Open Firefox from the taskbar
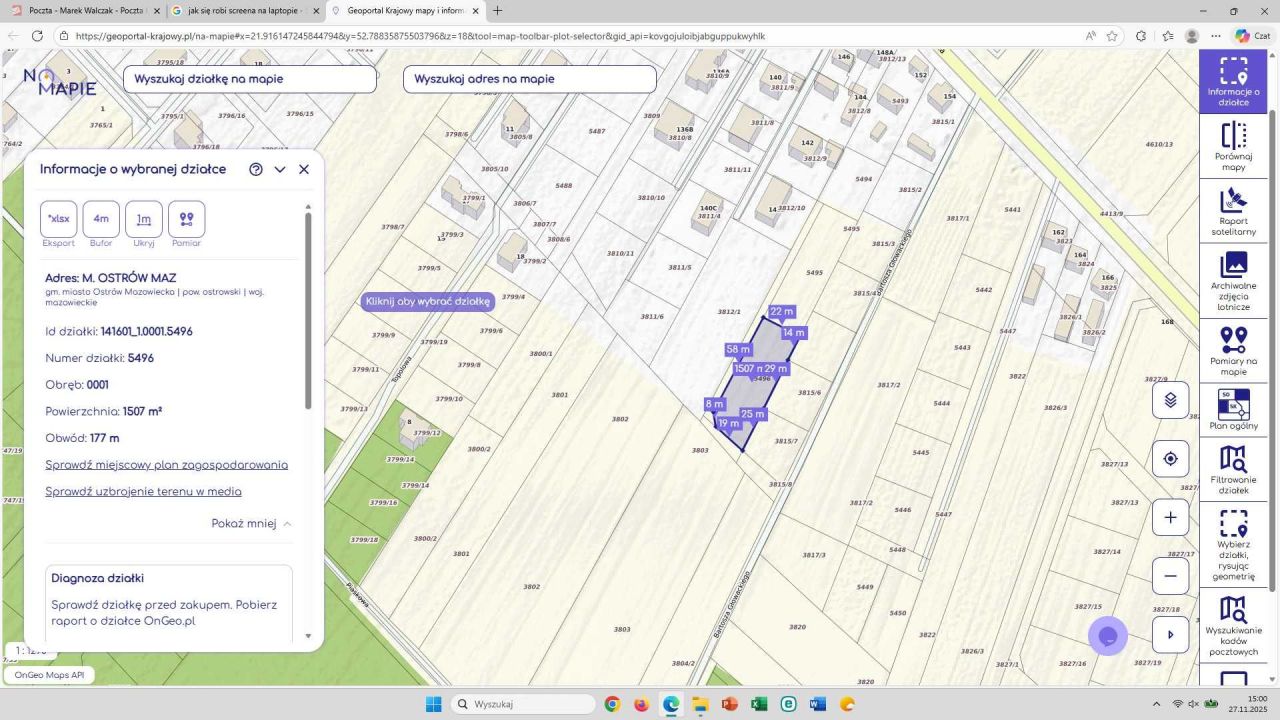The width and height of the screenshot is (1280, 720). tap(641, 704)
